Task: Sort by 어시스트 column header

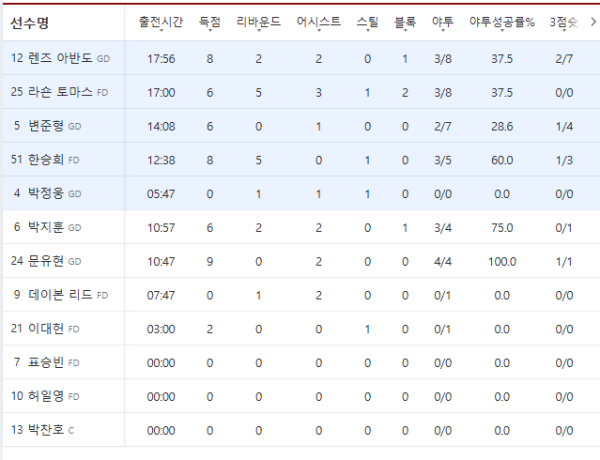Action: coord(318,22)
